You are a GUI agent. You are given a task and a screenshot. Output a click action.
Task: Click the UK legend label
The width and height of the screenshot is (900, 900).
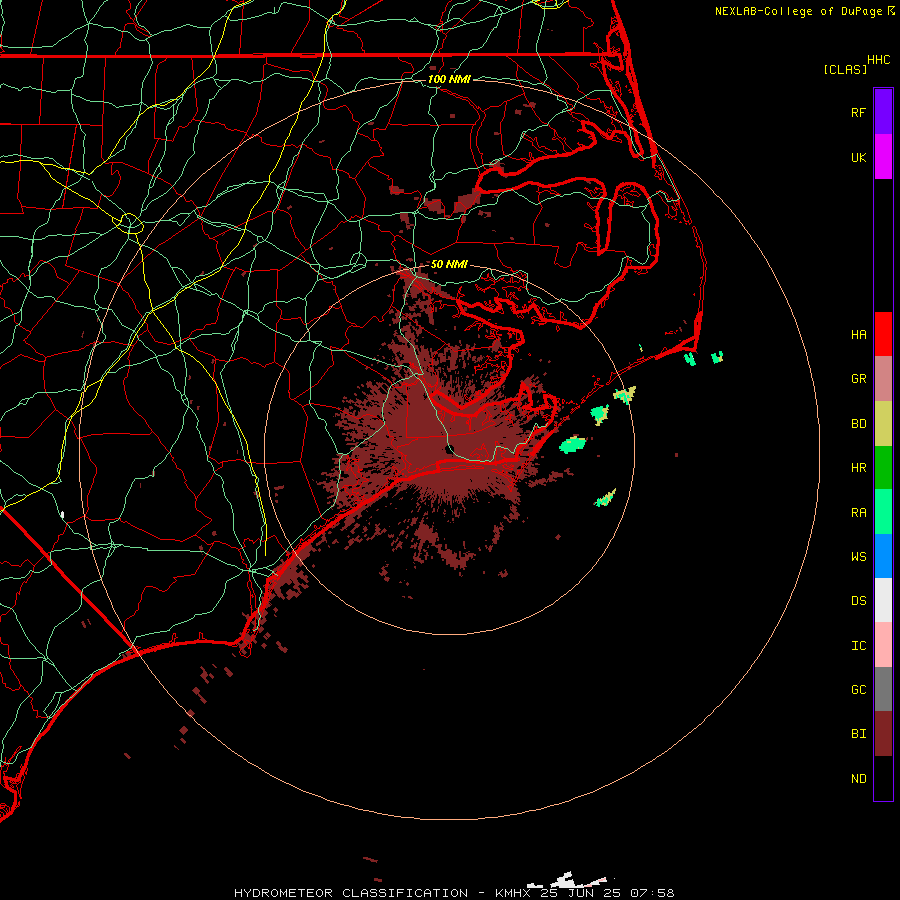pos(858,157)
